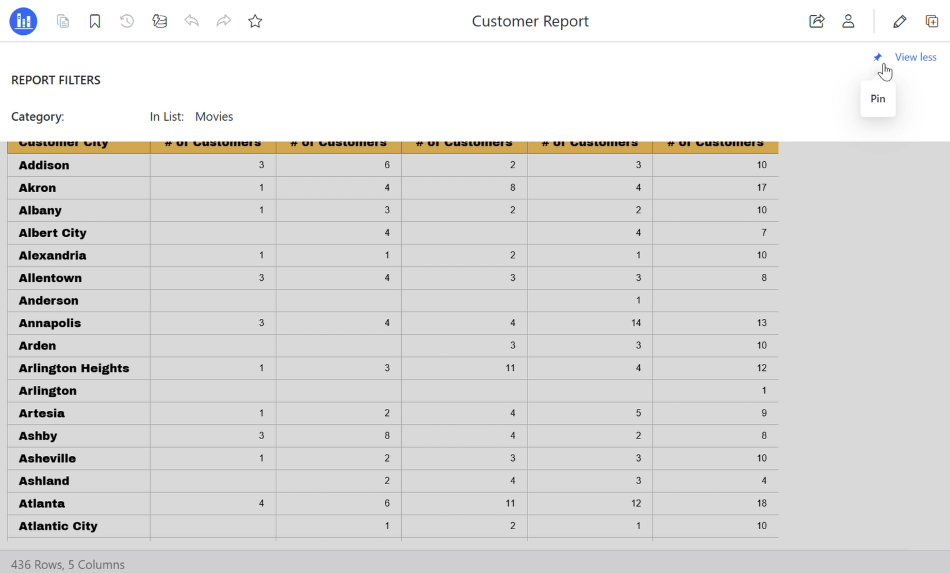Select the Albert City row header
The width and height of the screenshot is (950, 573).
pos(79,233)
